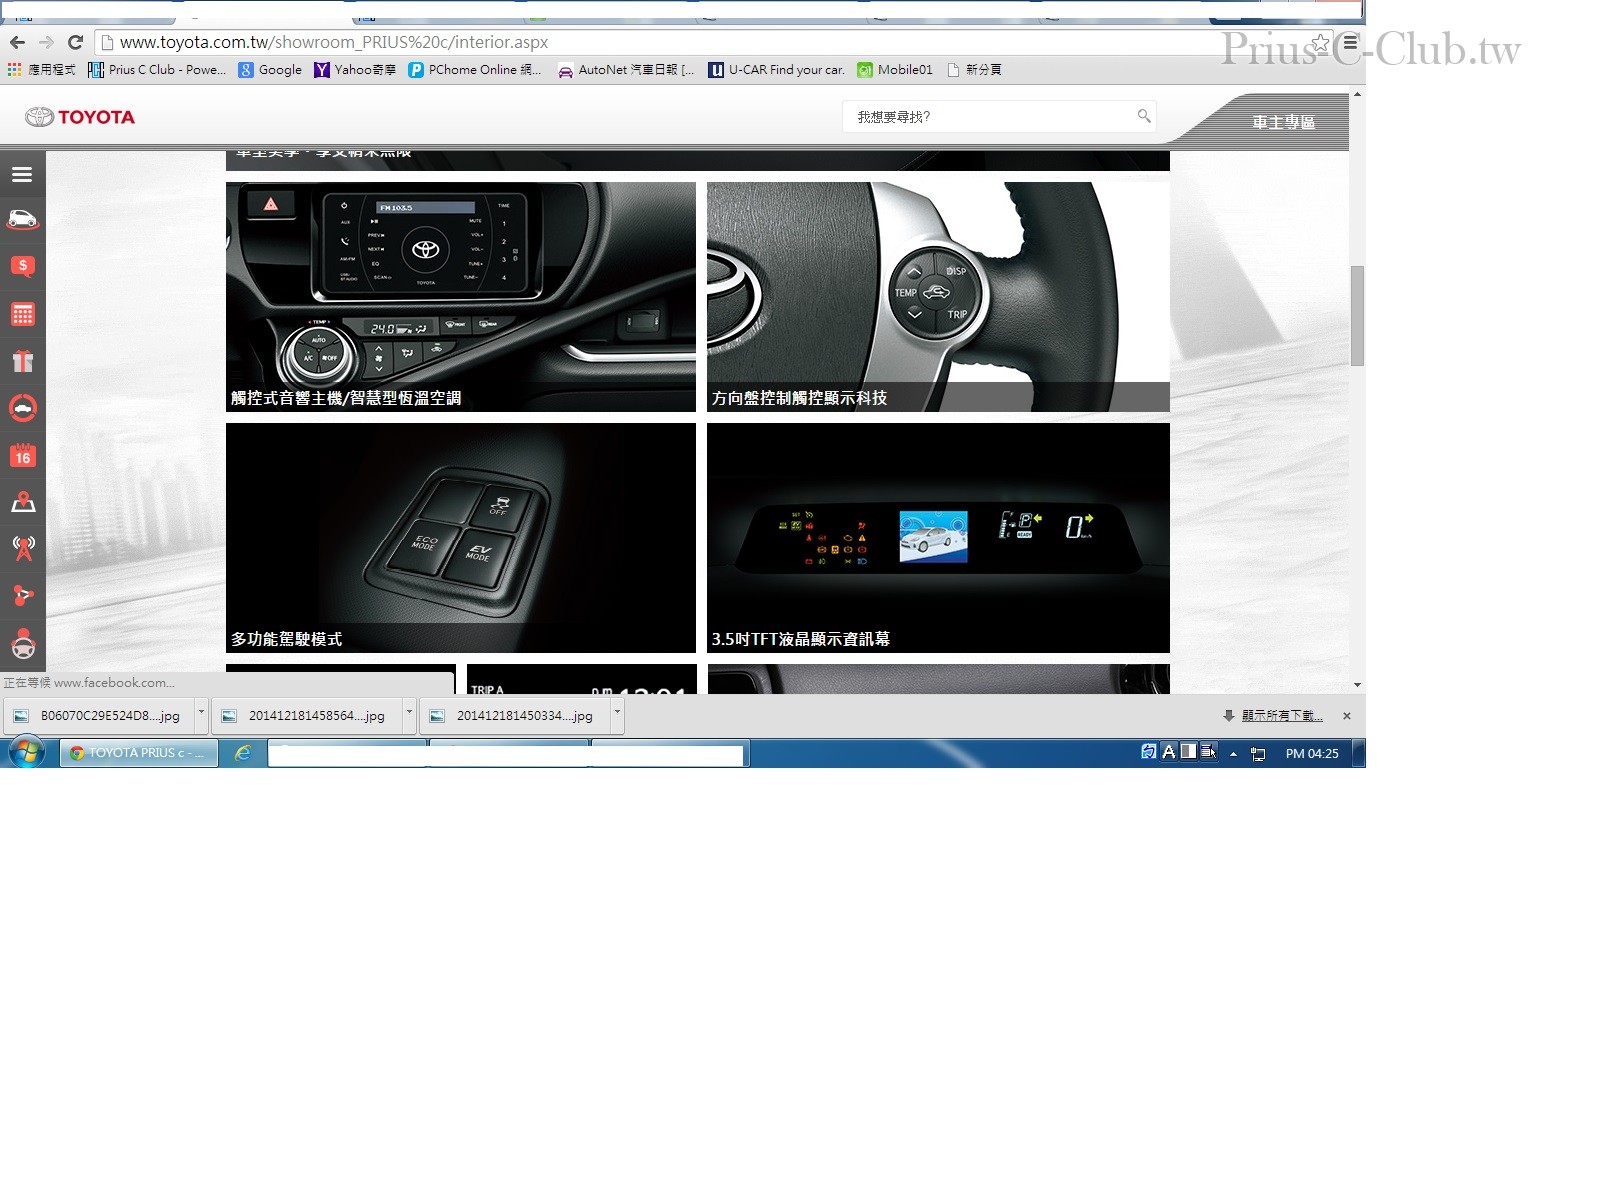Click the address bar URL
1600x1200 pixels.
click(x=334, y=42)
